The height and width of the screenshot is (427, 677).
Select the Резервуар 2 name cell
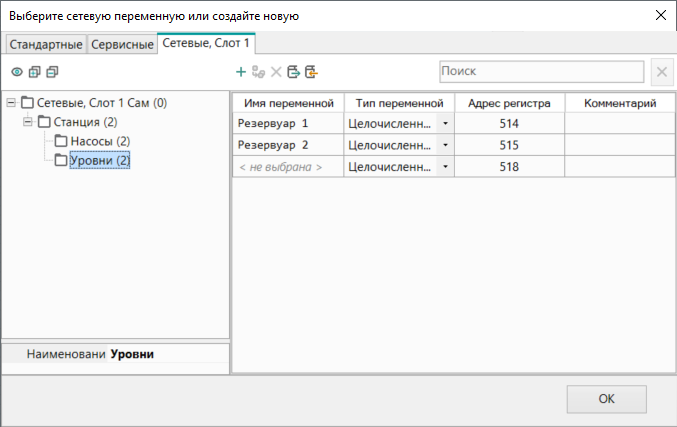(x=288, y=145)
